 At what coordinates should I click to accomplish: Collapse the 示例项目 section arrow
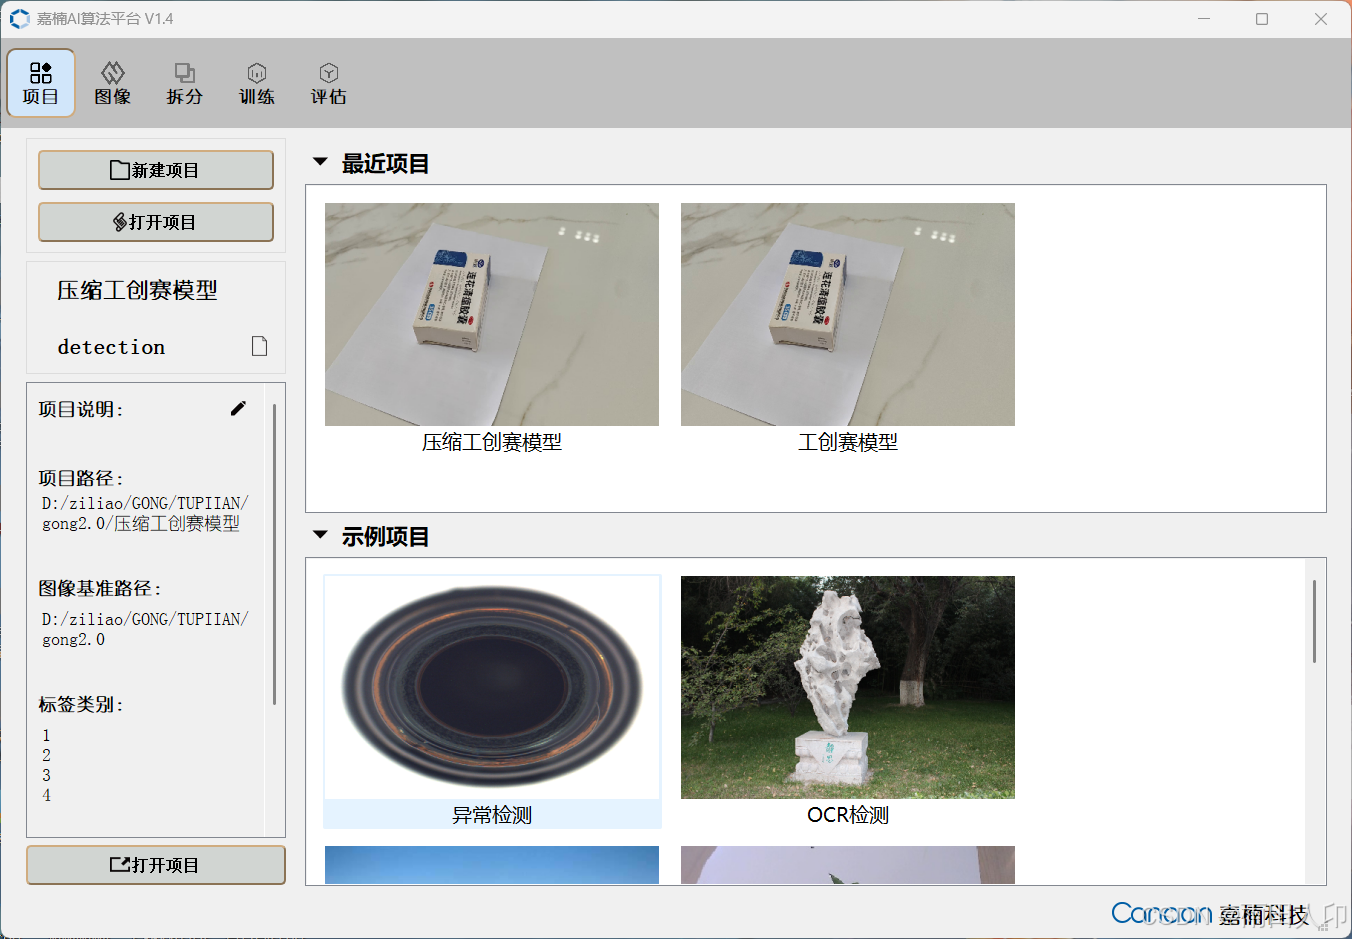coord(320,535)
